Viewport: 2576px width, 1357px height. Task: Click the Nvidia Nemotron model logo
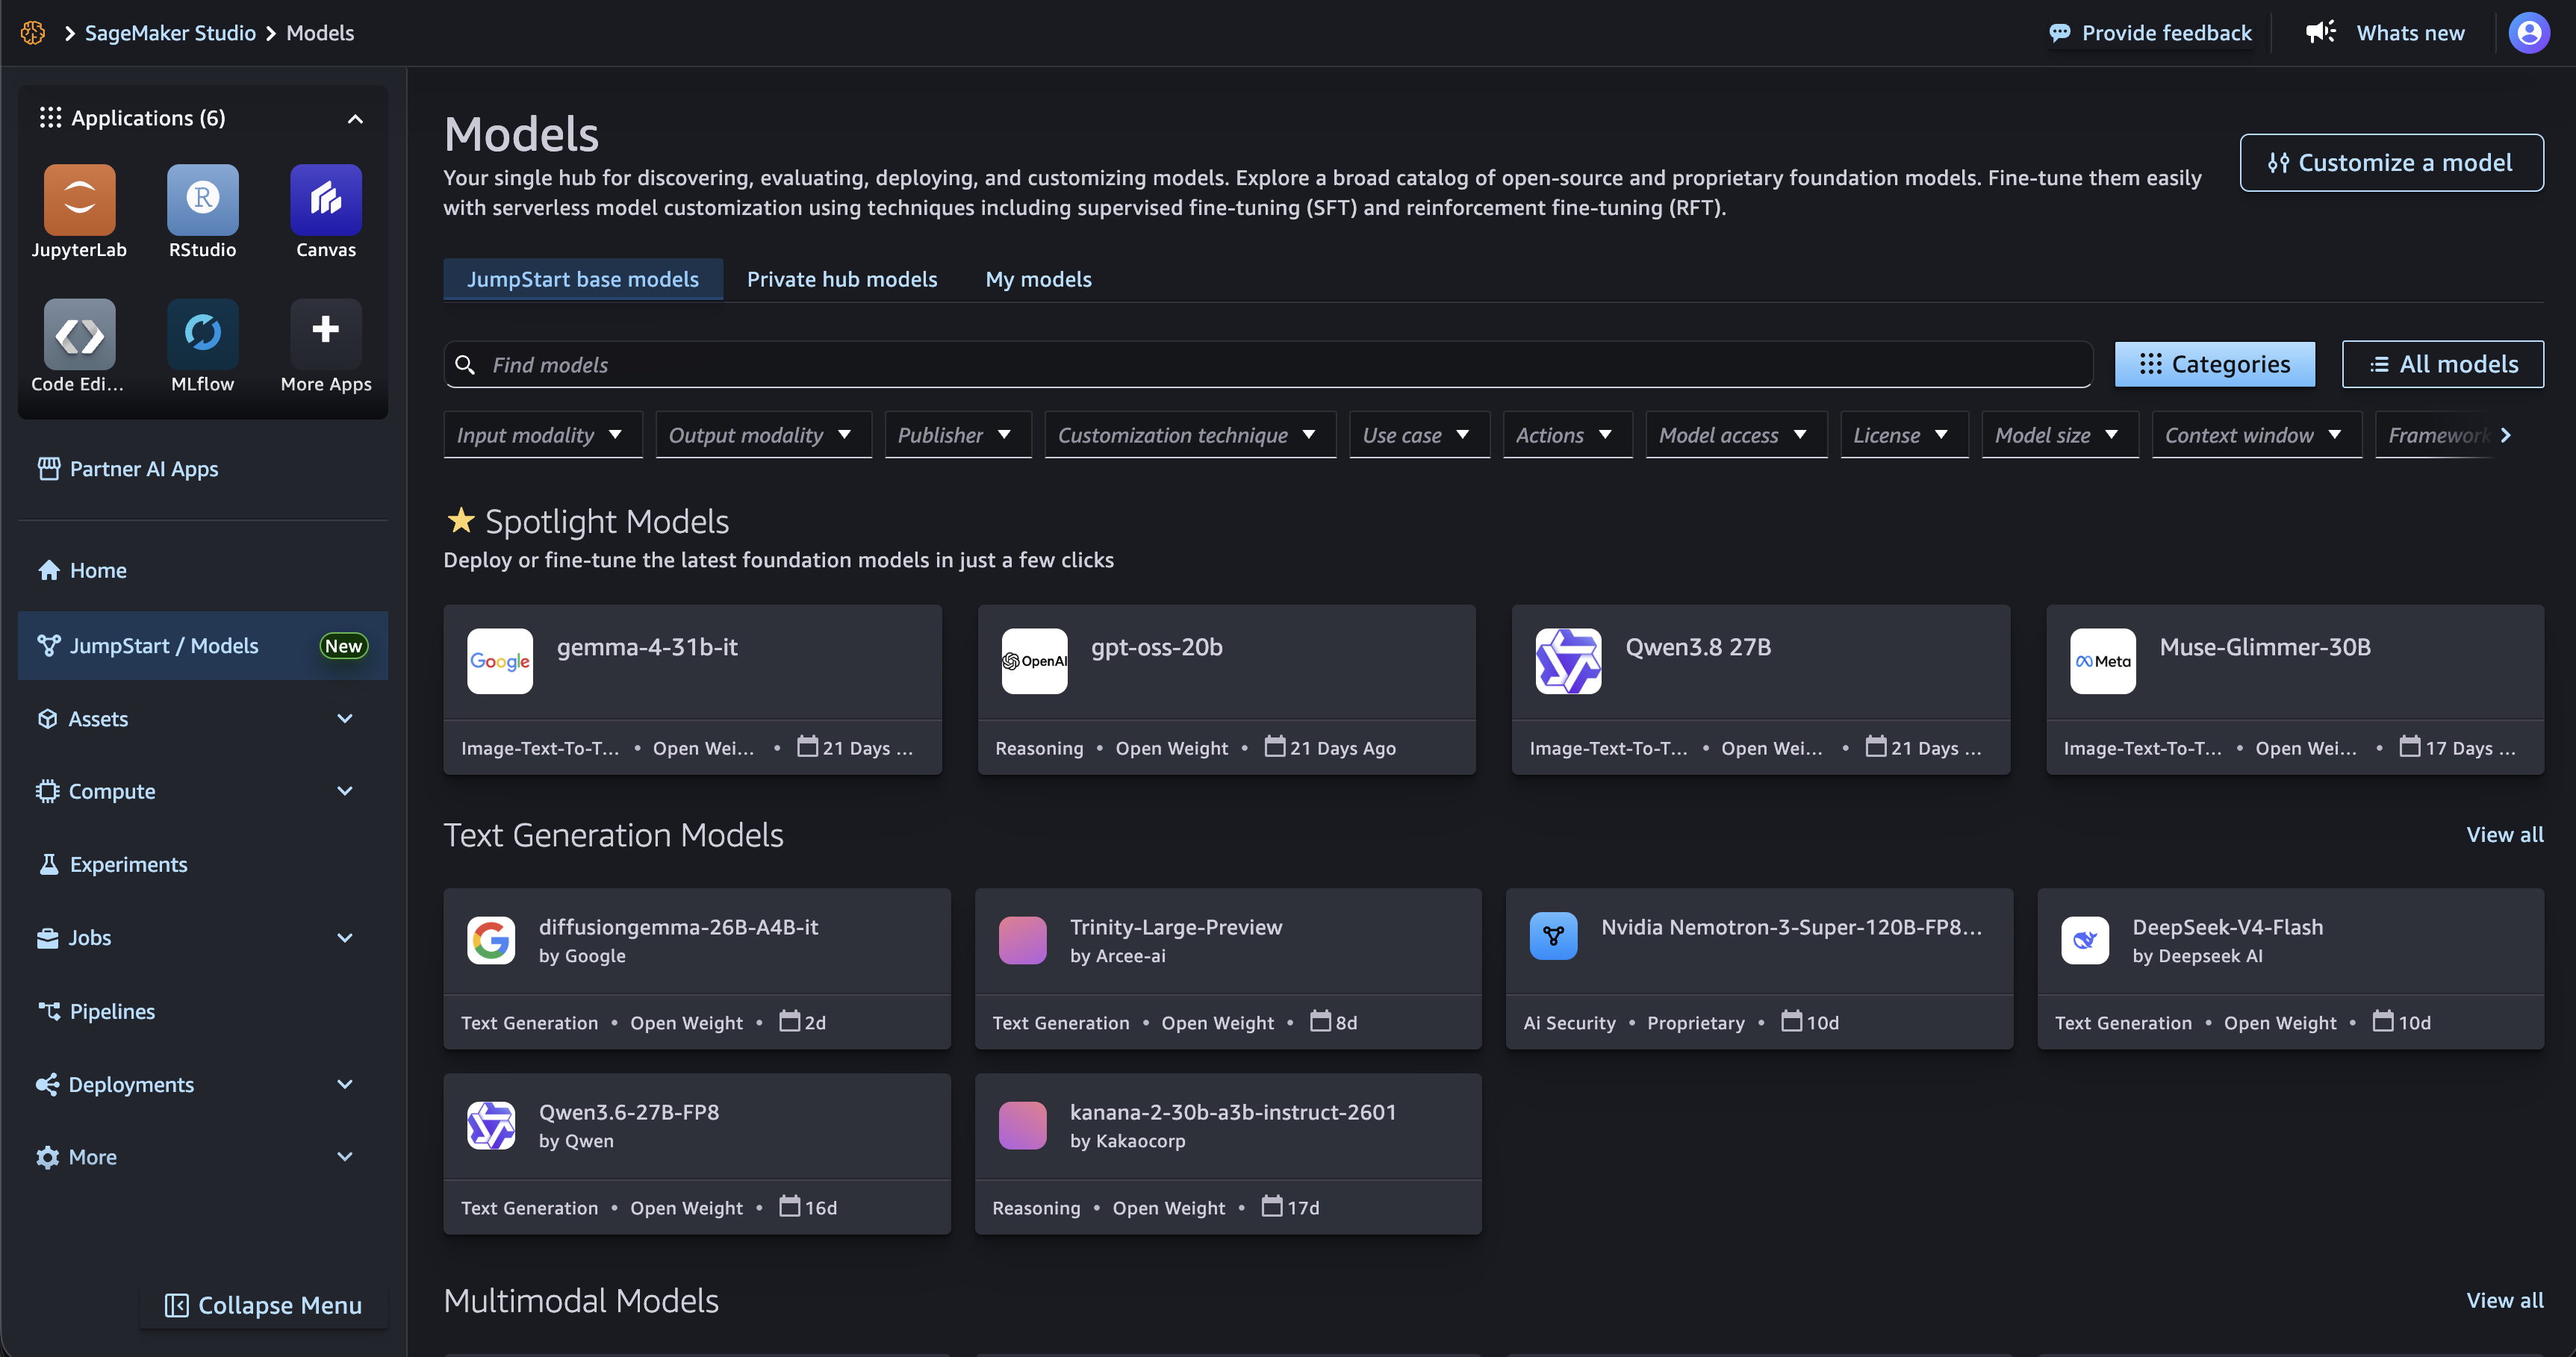click(x=1553, y=937)
